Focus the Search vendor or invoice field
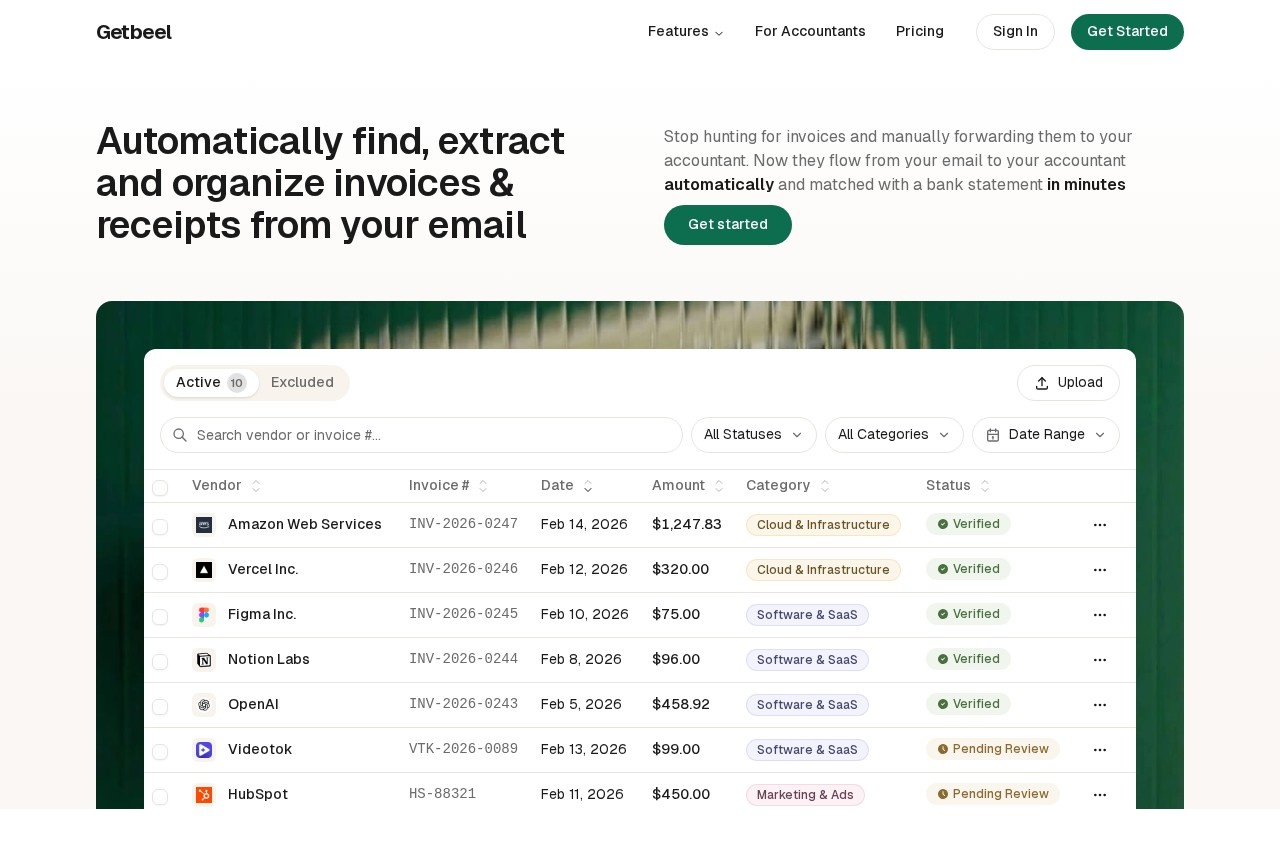1280x853 pixels. pyautogui.click(x=430, y=435)
